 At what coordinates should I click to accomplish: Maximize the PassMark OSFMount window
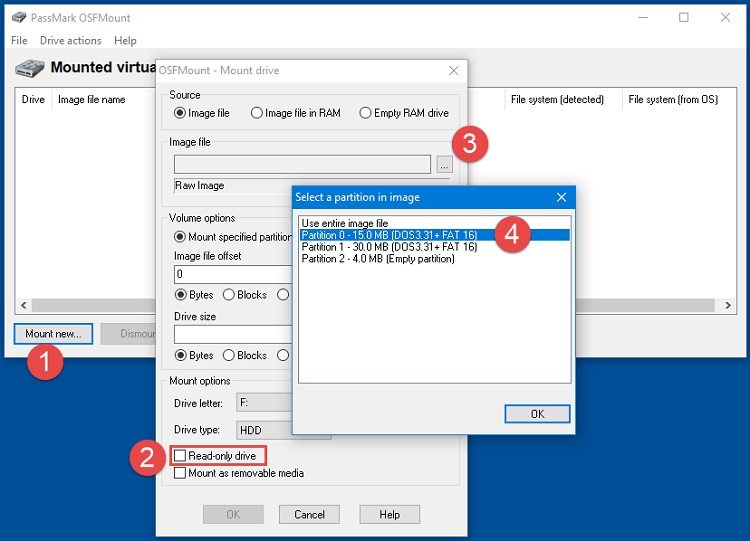(684, 18)
